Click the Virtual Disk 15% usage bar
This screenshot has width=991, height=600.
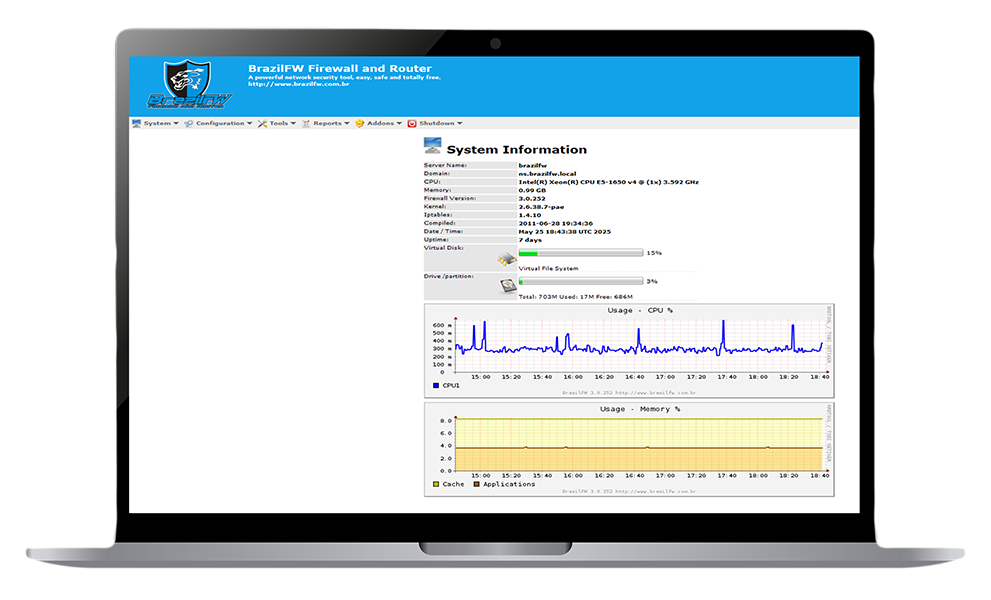(580, 253)
